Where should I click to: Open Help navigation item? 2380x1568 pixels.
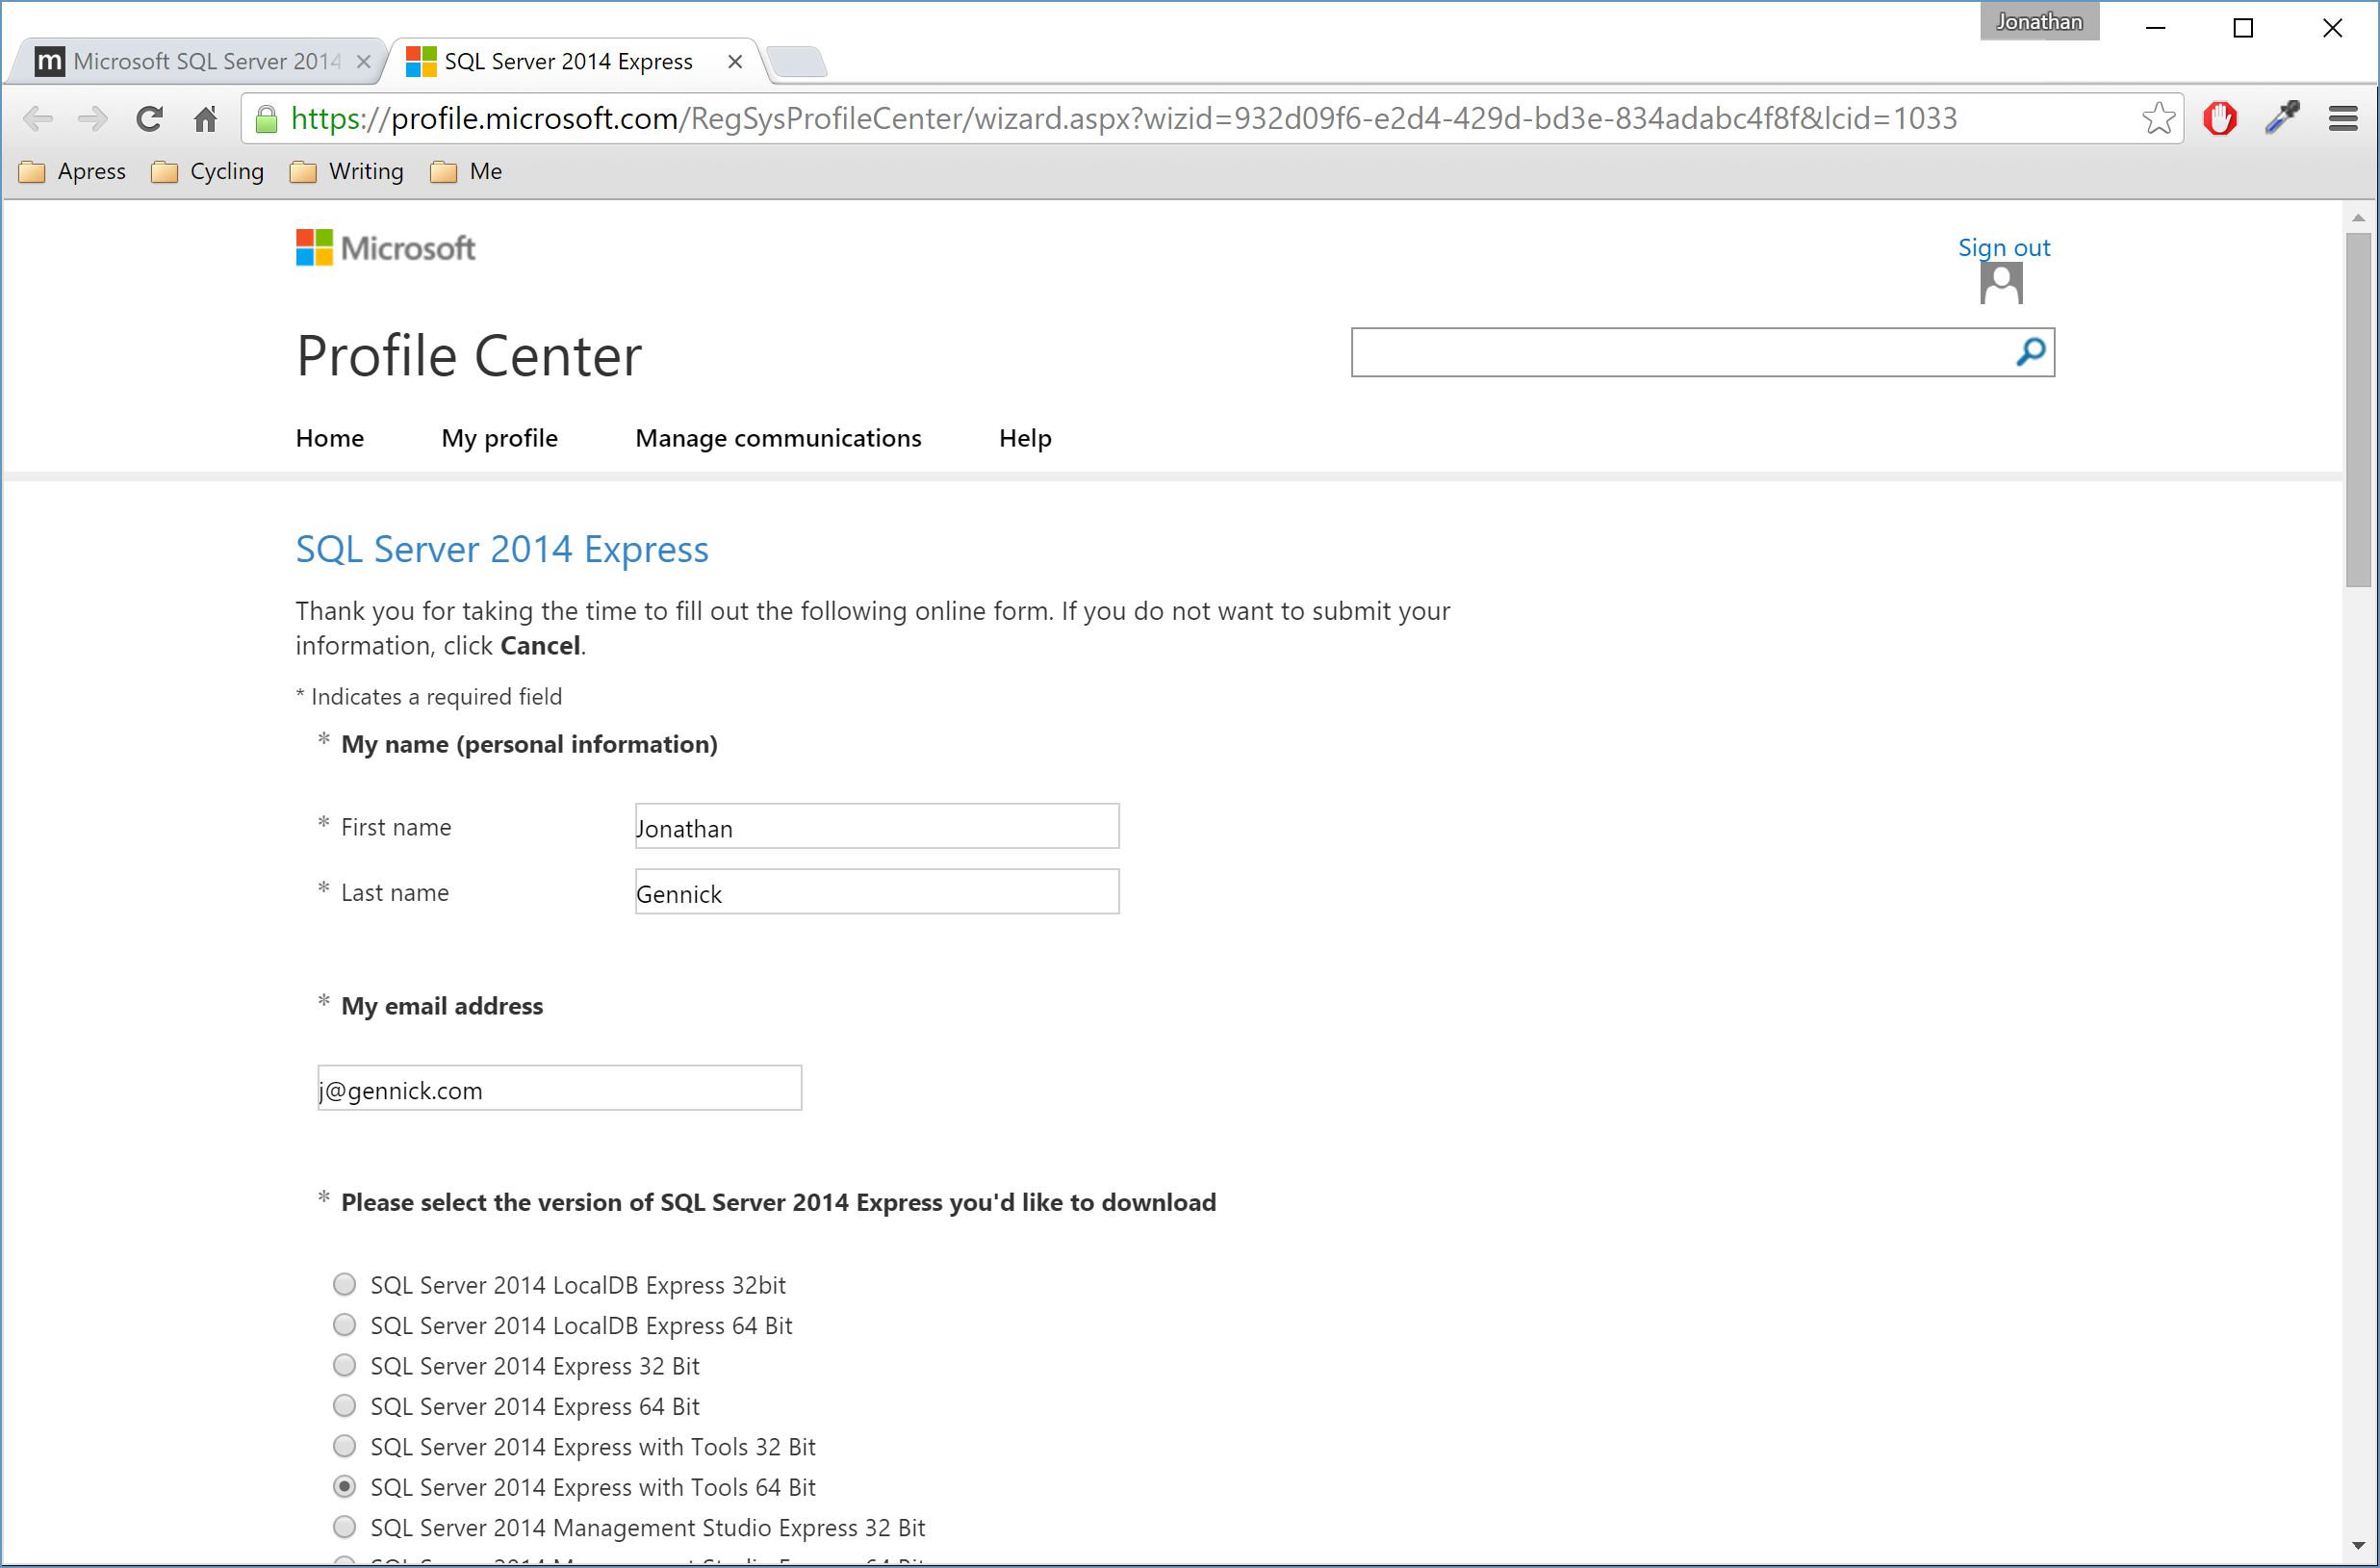click(1025, 438)
